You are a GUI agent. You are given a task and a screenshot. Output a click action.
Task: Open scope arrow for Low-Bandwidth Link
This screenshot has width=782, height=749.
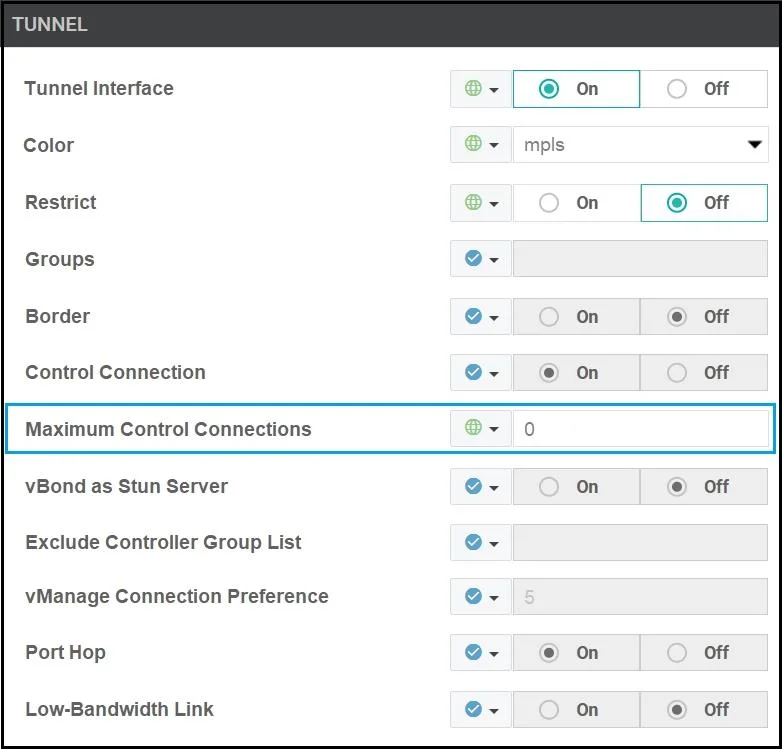pos(494,711)
